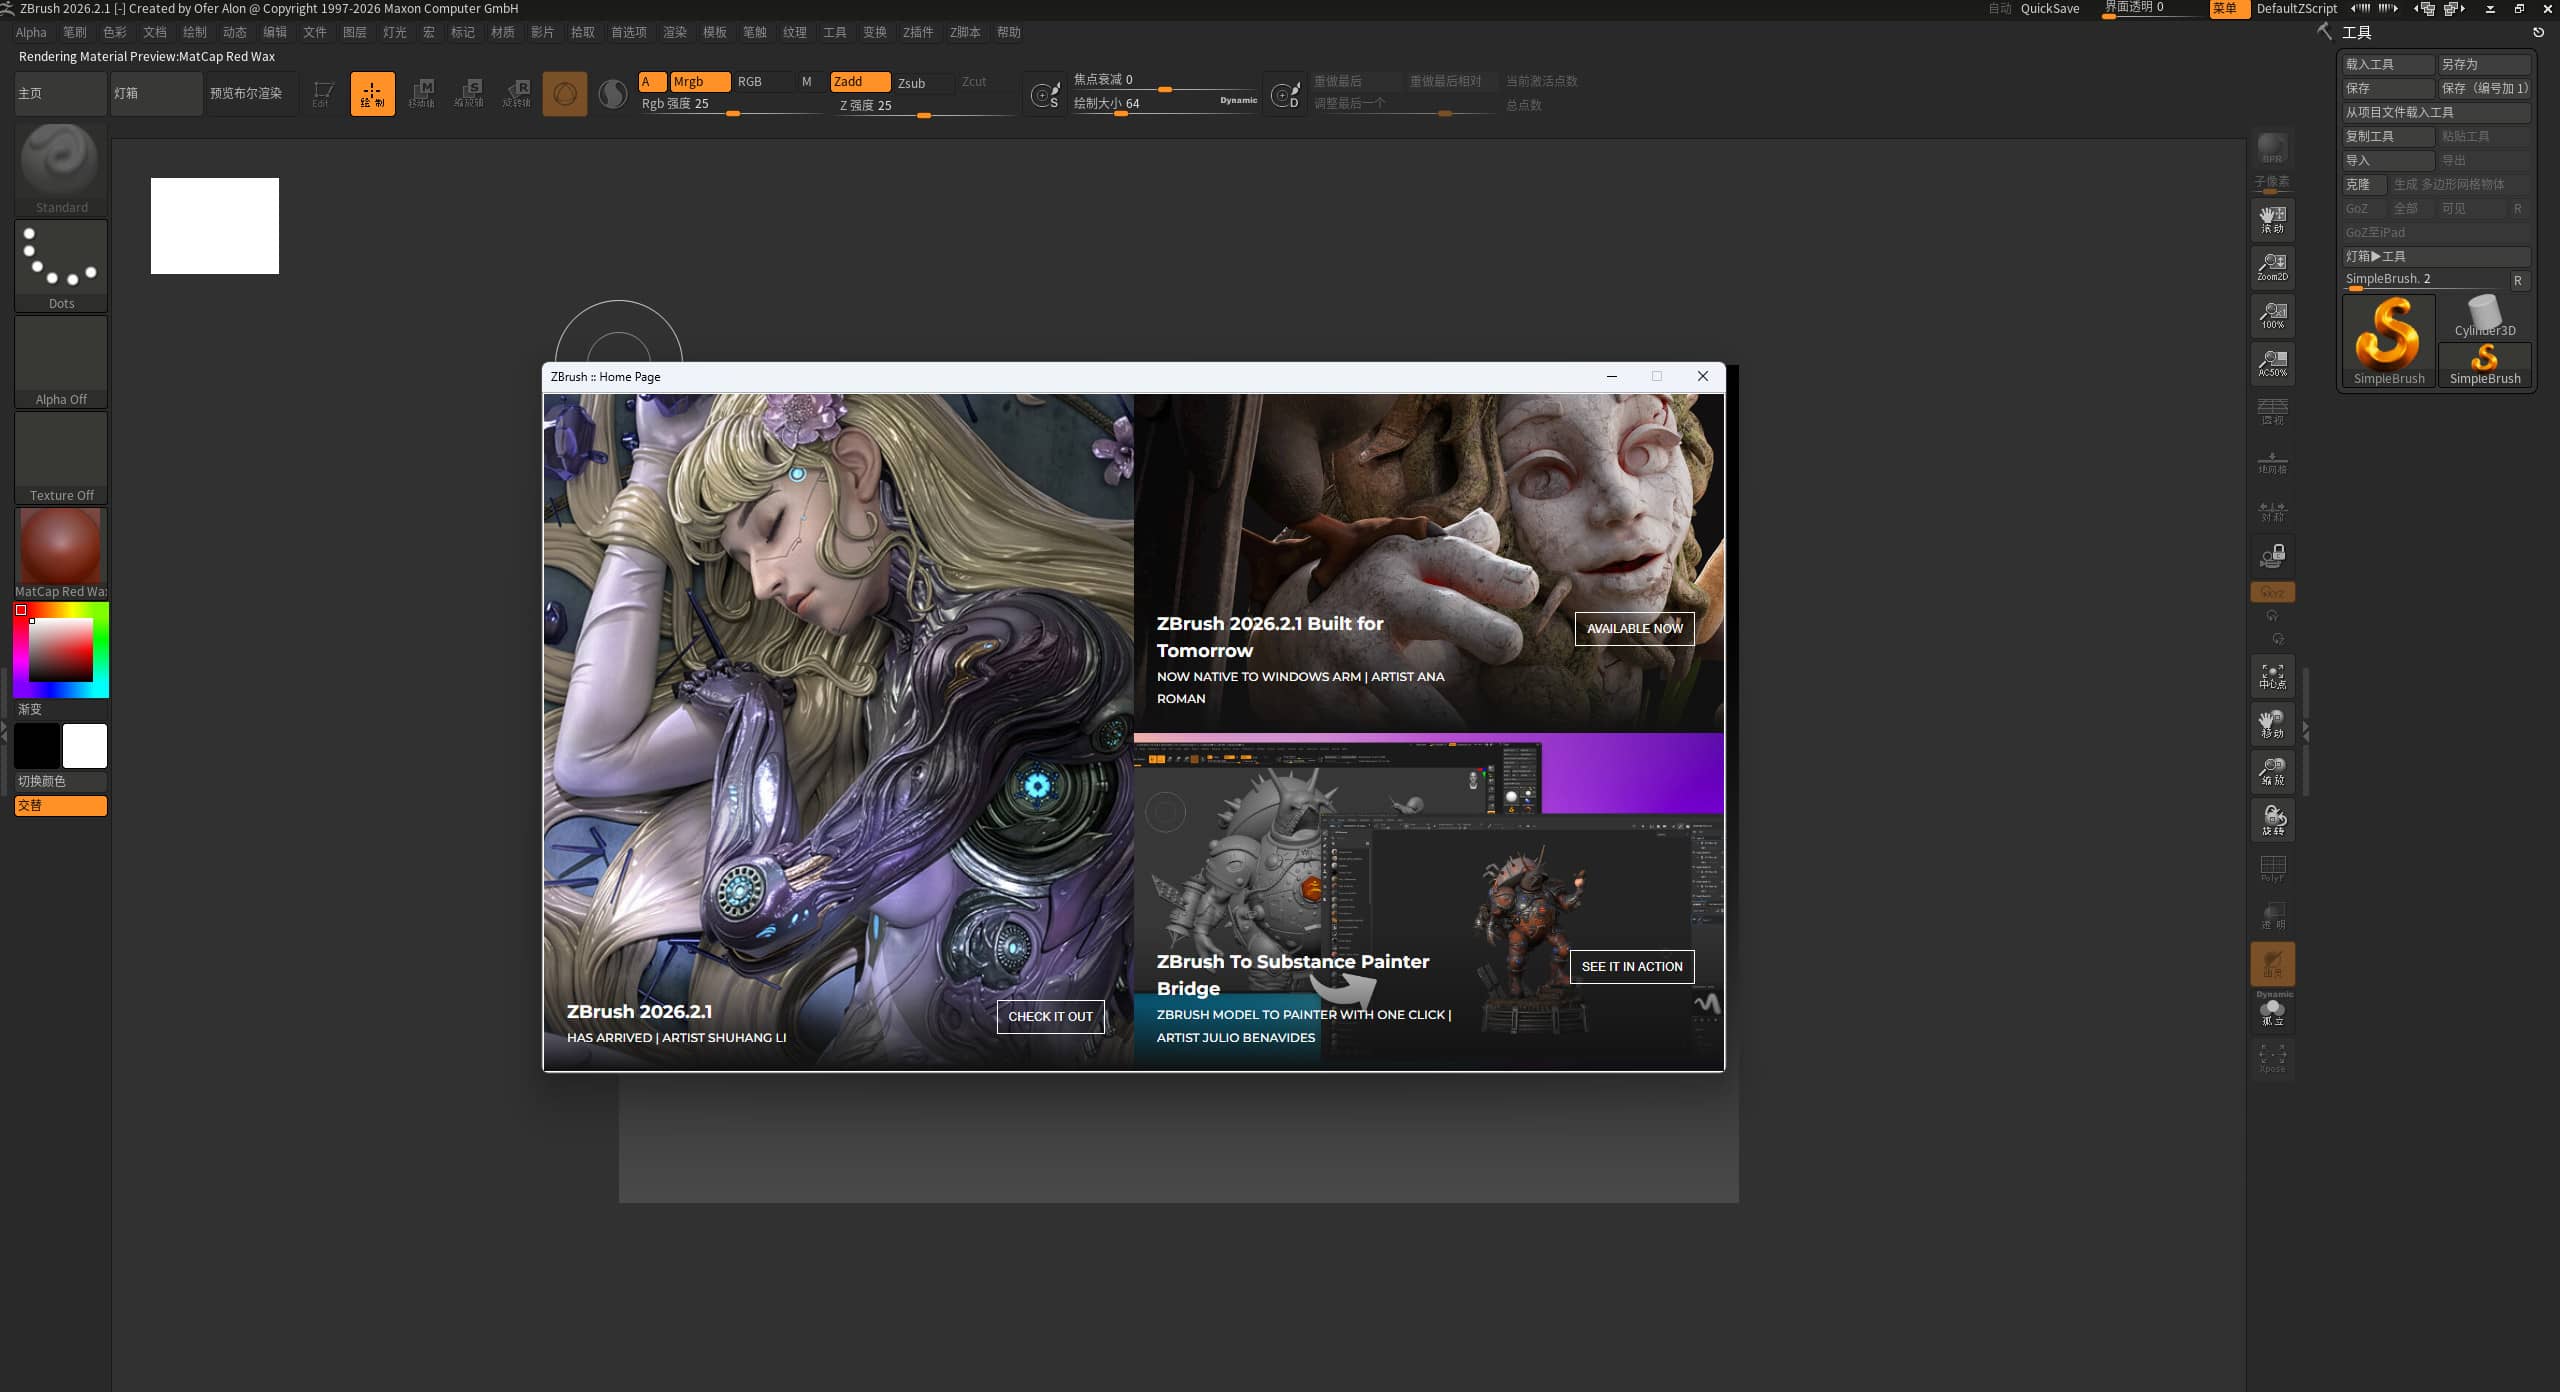Pick the Scale gizmo icon marked S
The image size is (2560, 1392).
469,94
